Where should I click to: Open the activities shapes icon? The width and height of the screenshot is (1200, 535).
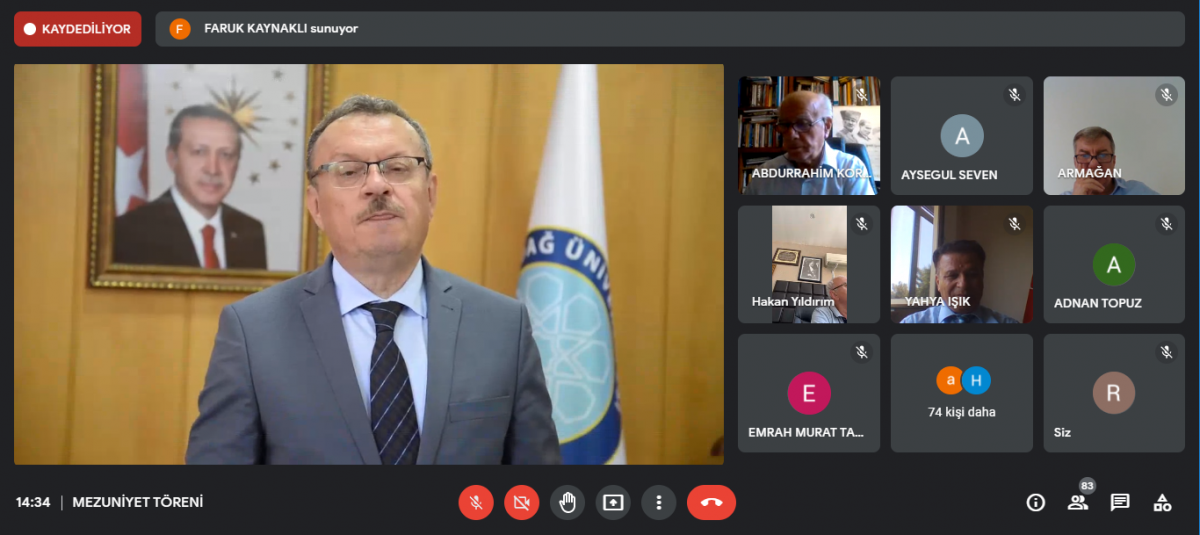(1162, 502)
